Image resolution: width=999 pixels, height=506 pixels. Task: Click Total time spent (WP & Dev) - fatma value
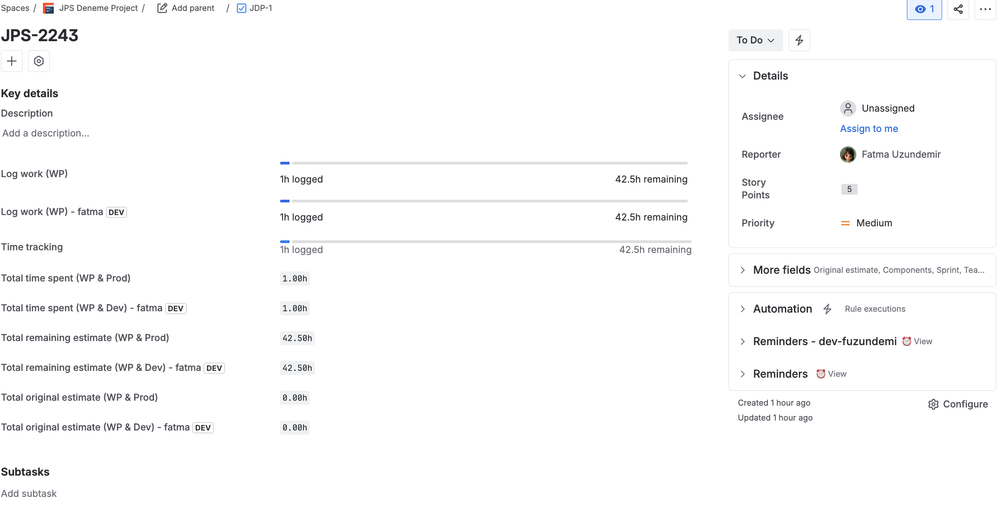coord(294,308)
